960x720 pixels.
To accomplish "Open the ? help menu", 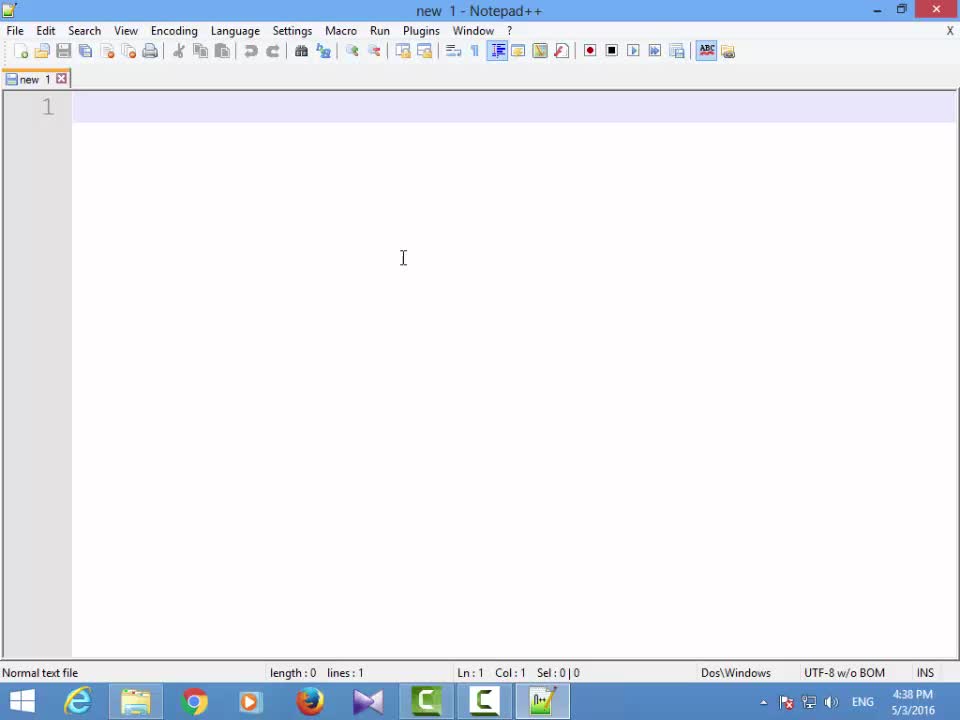I will point(509,31).
